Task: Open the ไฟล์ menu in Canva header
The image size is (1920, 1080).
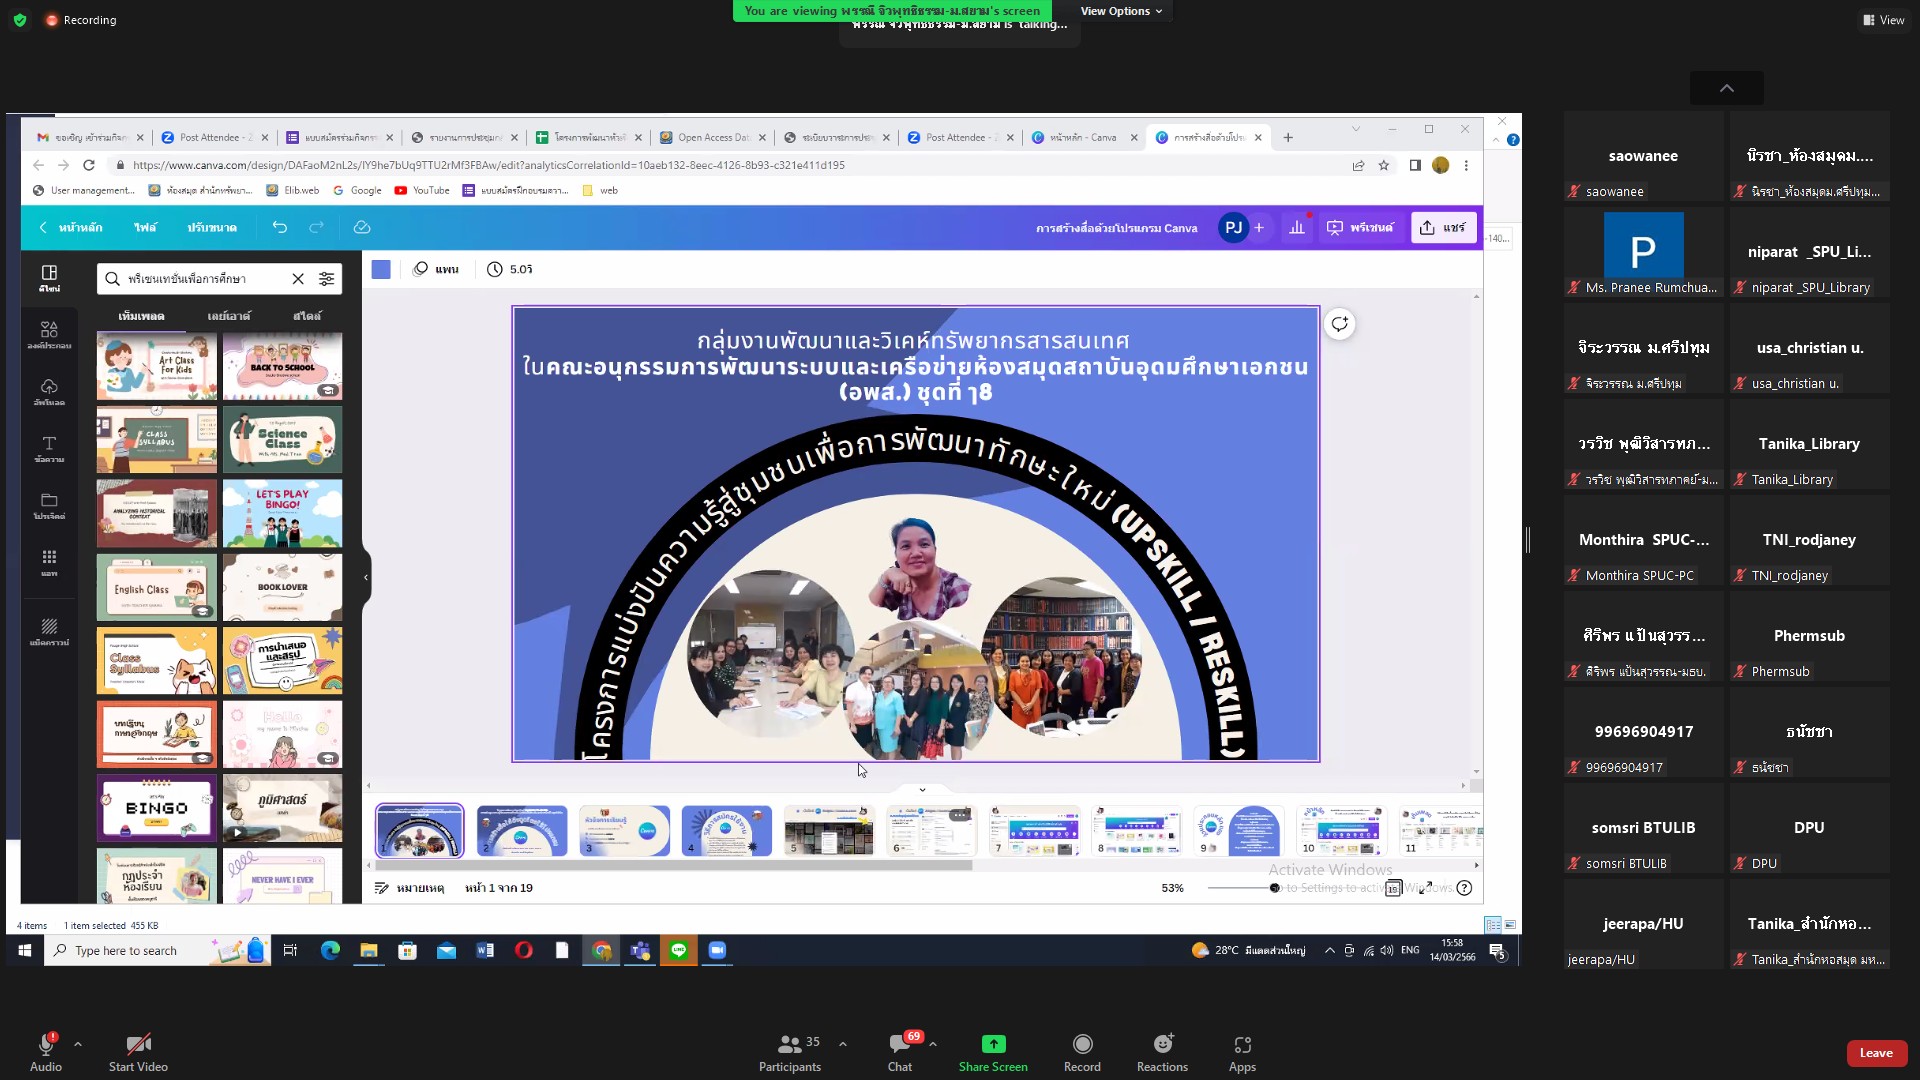Action: [x=145, y=228]
